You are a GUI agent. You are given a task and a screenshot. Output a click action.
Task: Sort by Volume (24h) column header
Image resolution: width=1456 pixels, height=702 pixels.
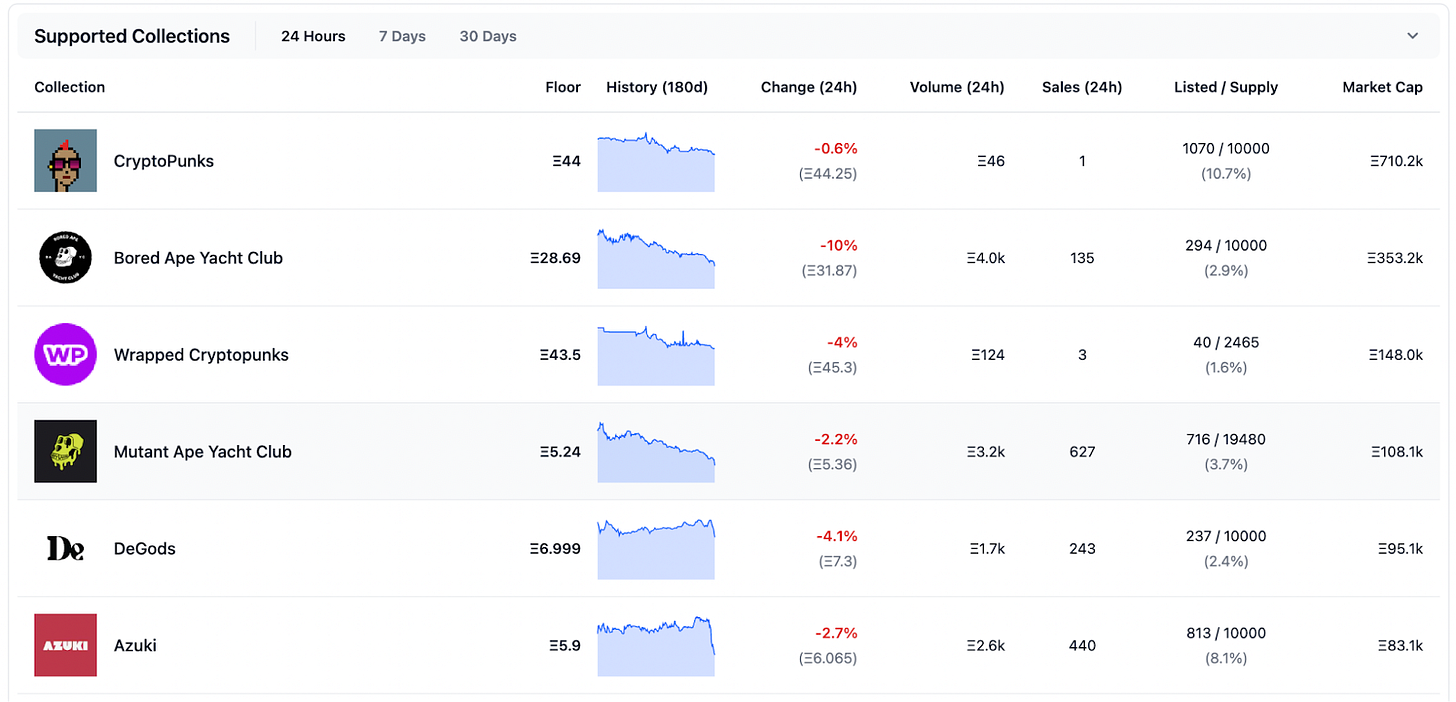tap(957, 87)
